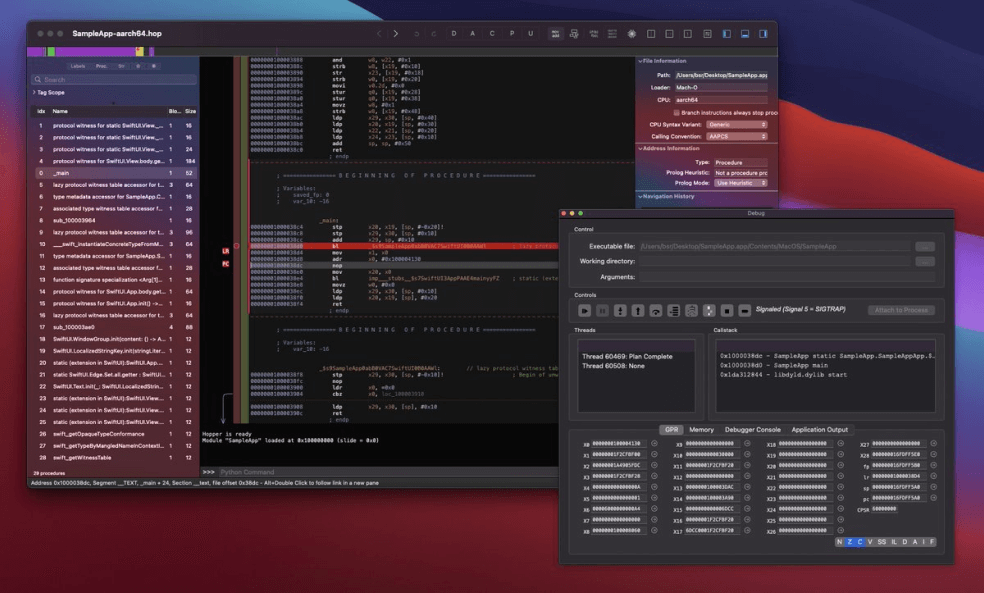
Task: Sort procedures by the Size column header
Action: point(190,111)
